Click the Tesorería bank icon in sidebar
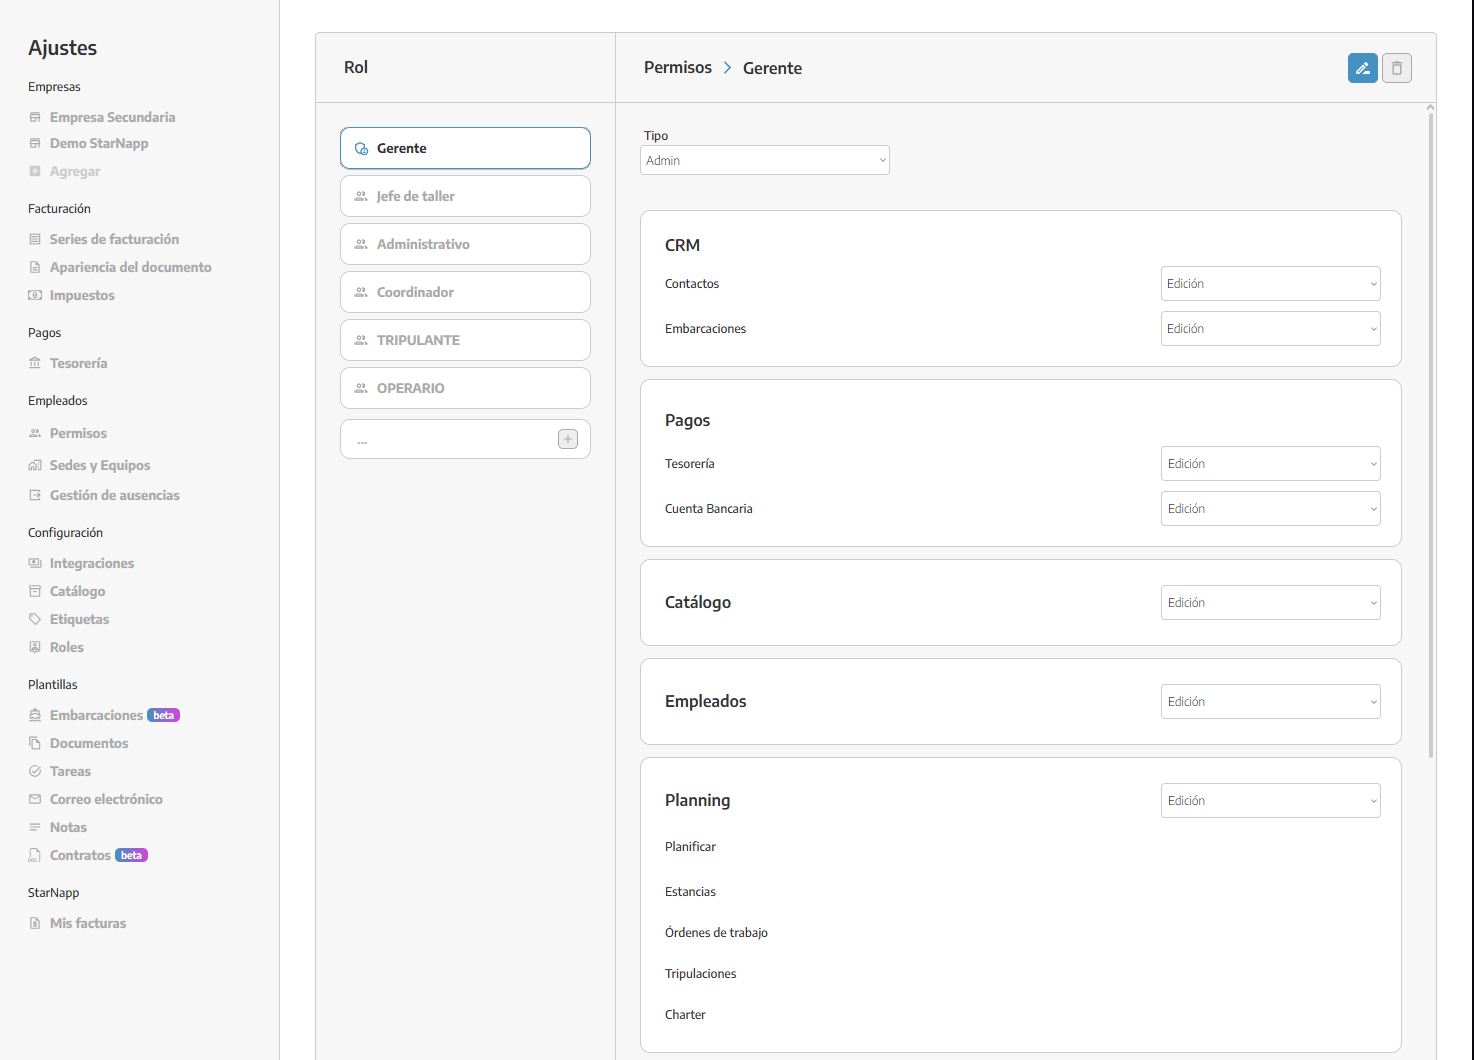This screenshot has width=1474, height=1060. [x=35, y=363]
